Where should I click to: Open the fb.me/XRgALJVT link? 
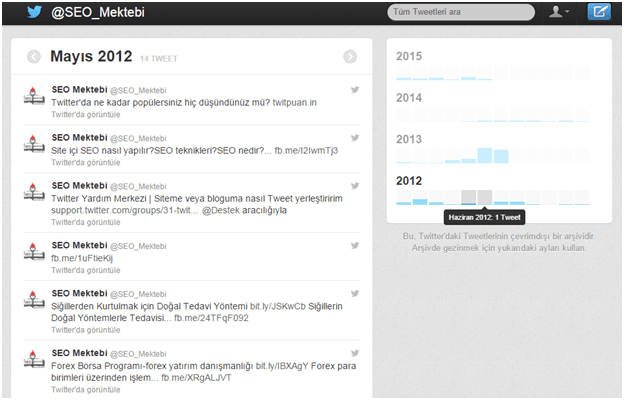pos(196,378)
